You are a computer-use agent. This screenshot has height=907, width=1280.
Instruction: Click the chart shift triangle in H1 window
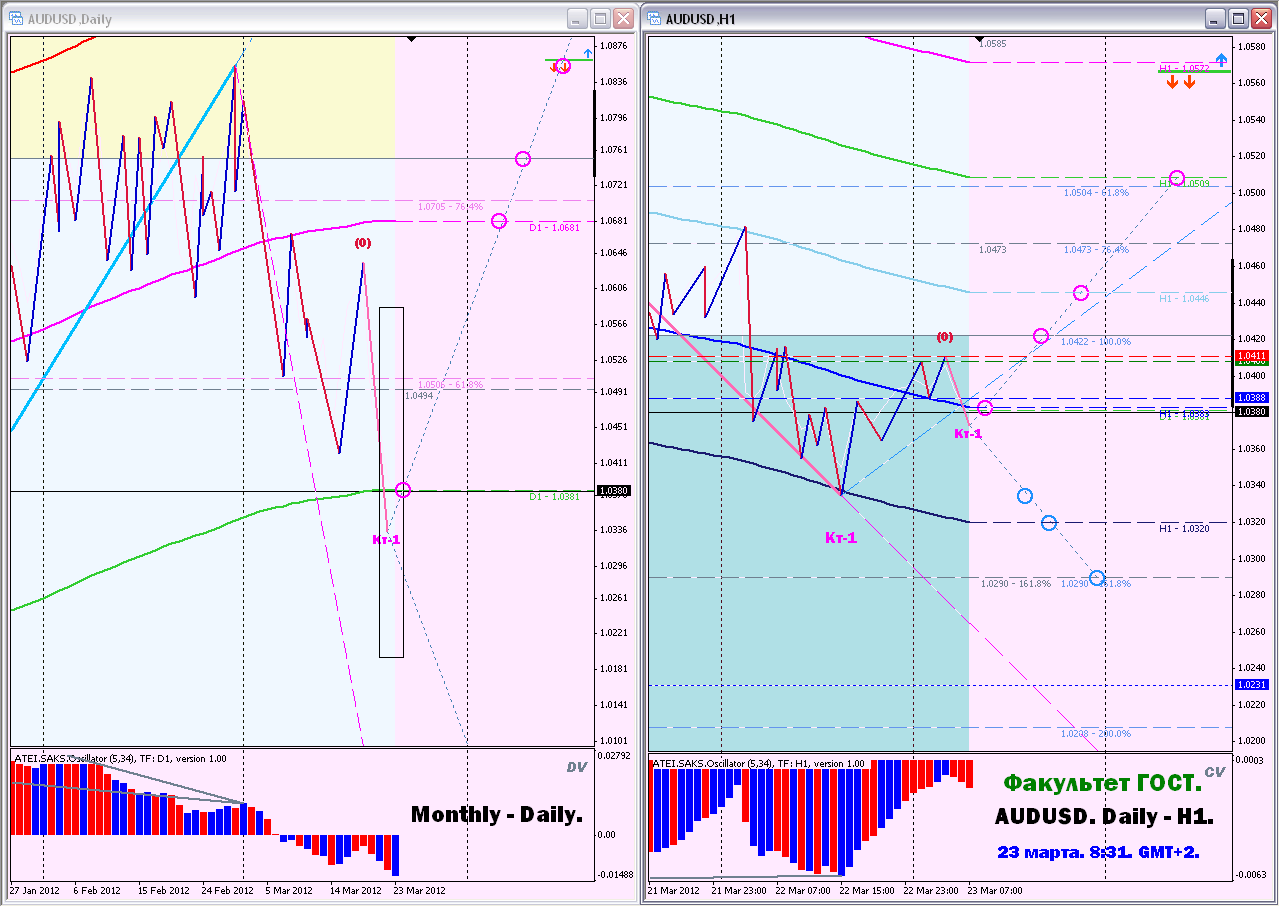tap(979, 40)
